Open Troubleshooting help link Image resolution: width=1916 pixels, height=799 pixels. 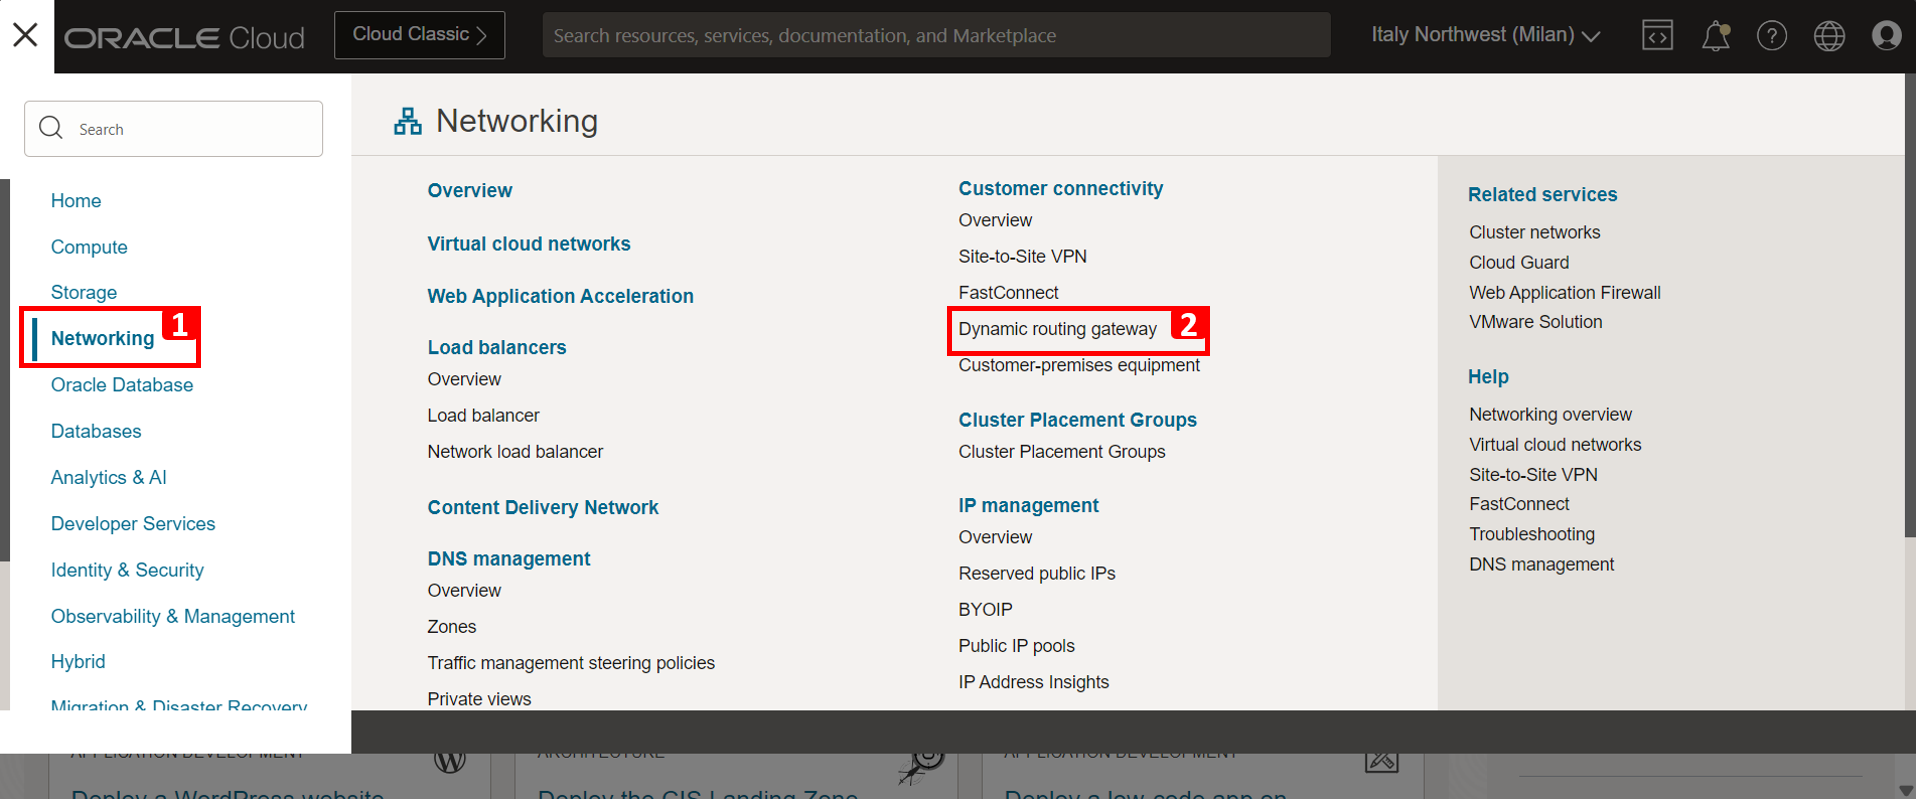[1531, 534]
